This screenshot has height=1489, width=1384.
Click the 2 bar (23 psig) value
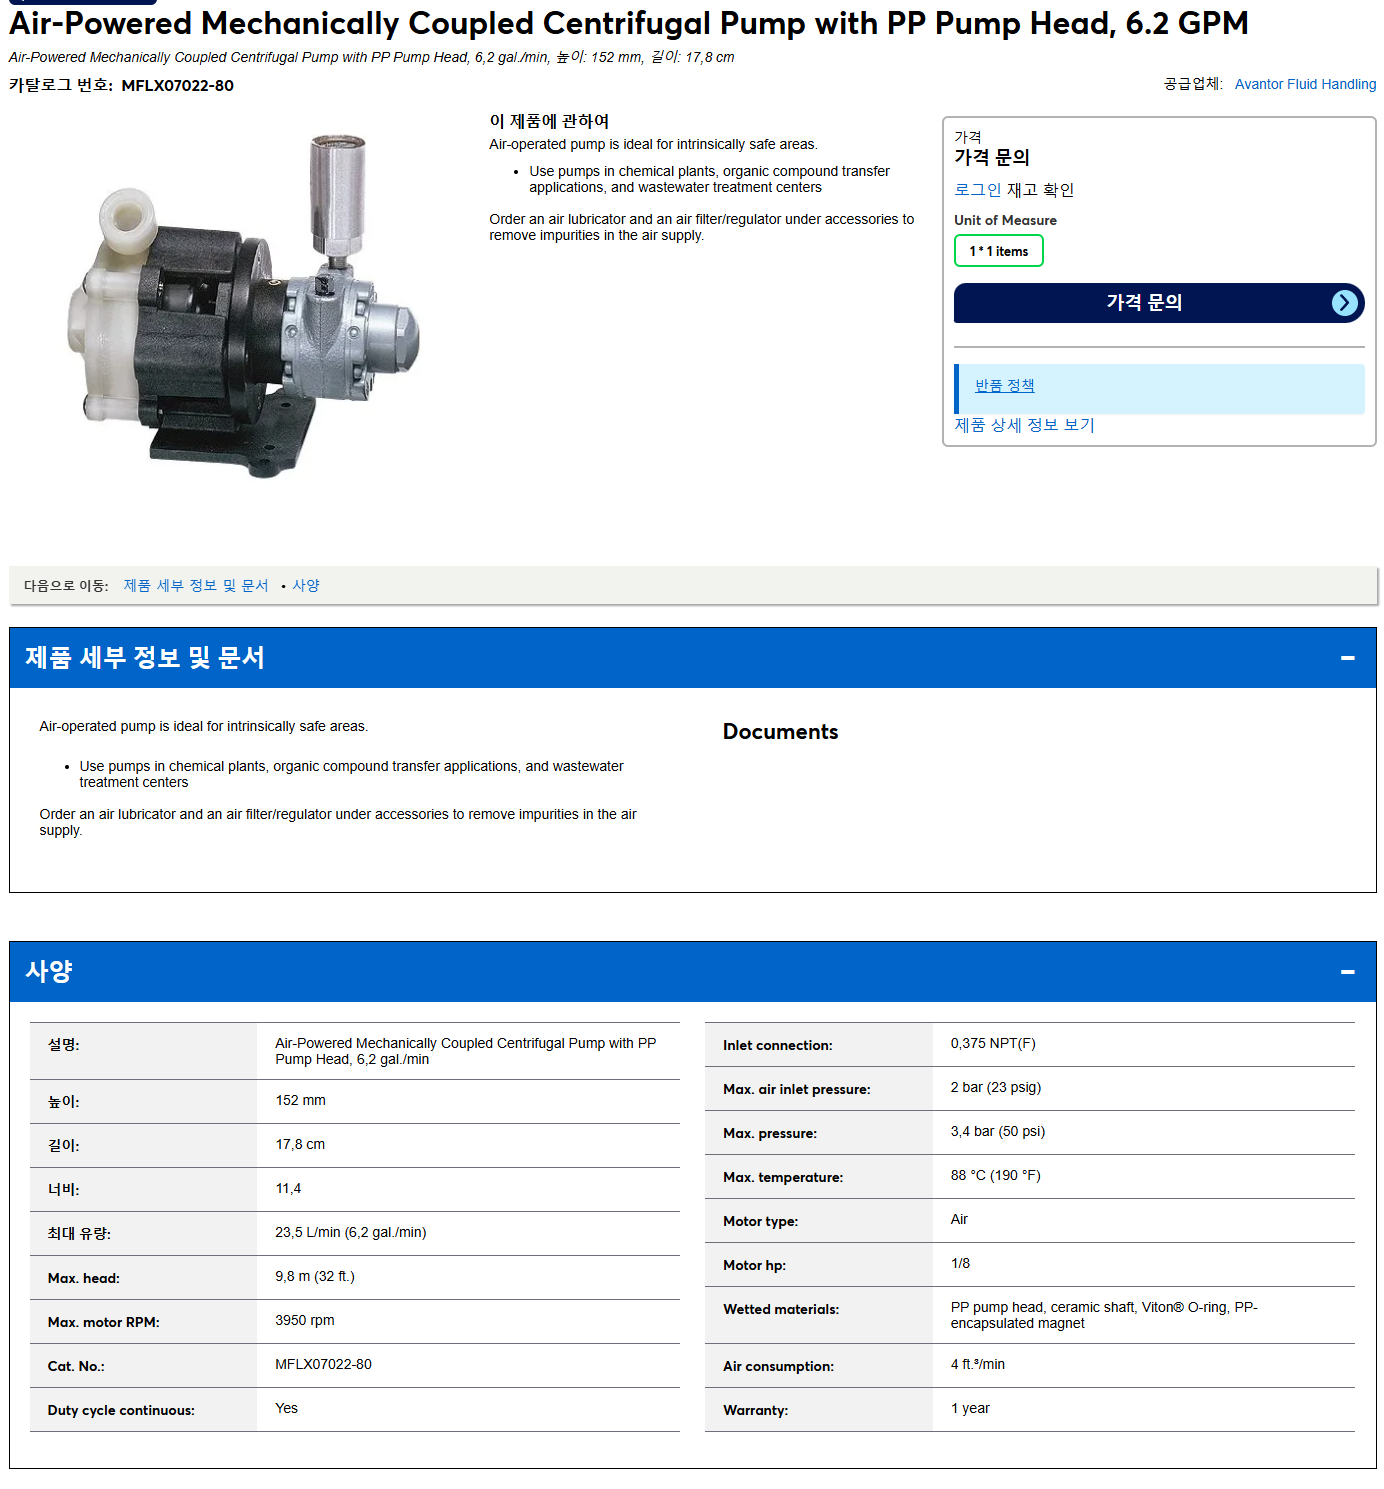(x=995, y=1087)
